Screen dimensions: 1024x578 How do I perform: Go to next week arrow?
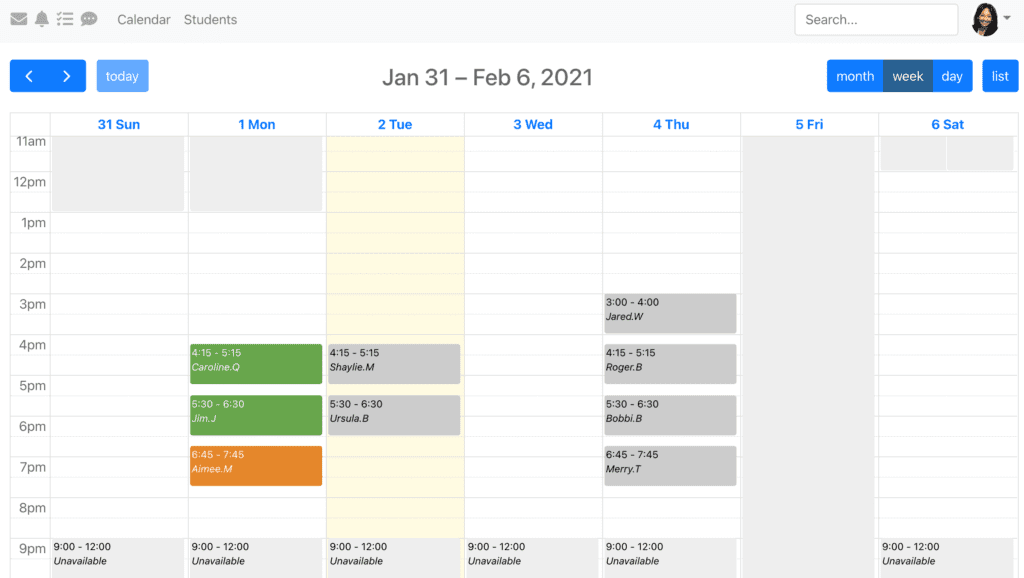coord(66,76)
